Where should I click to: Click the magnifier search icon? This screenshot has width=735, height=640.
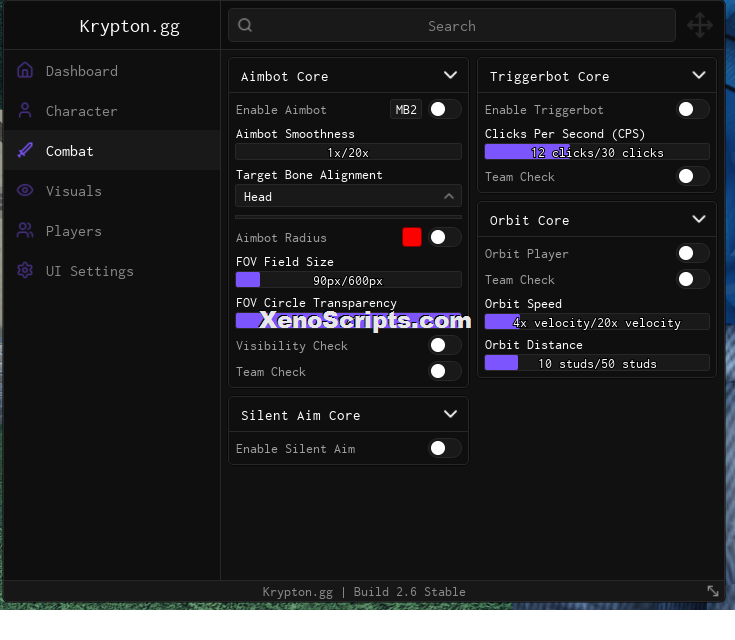point(245,25)
